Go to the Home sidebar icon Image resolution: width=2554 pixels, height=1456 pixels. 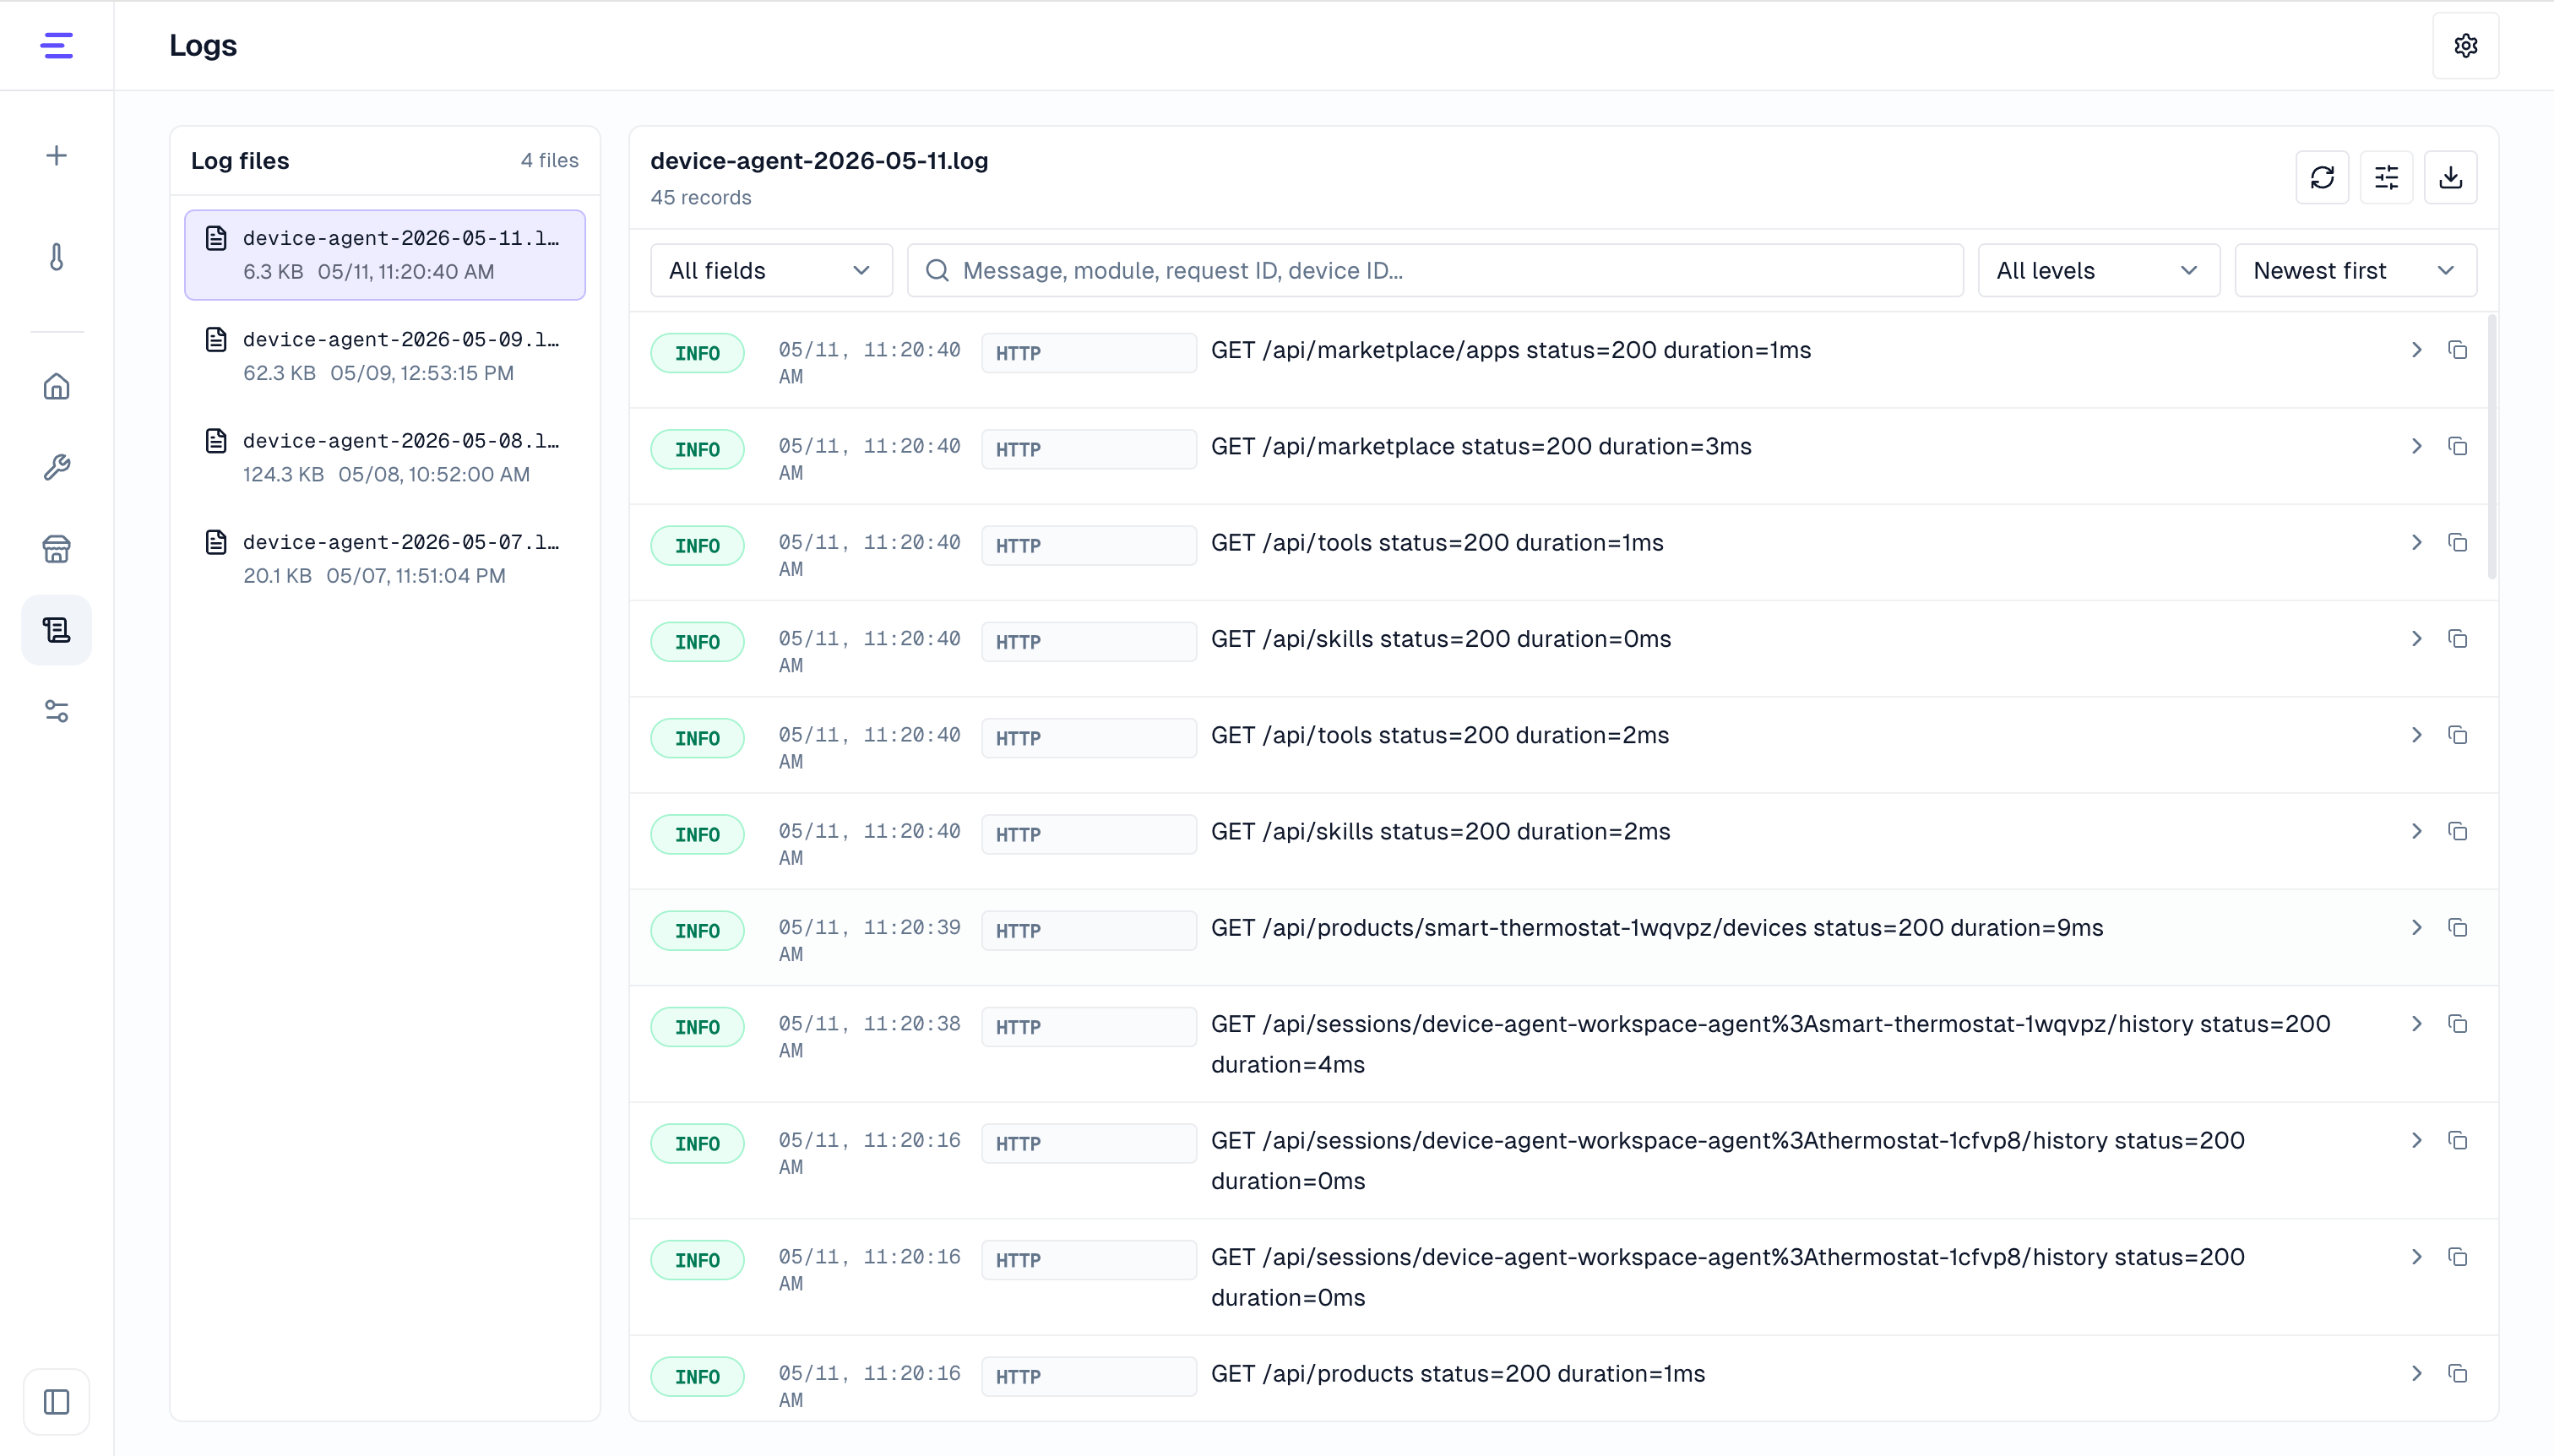(56, 386)
